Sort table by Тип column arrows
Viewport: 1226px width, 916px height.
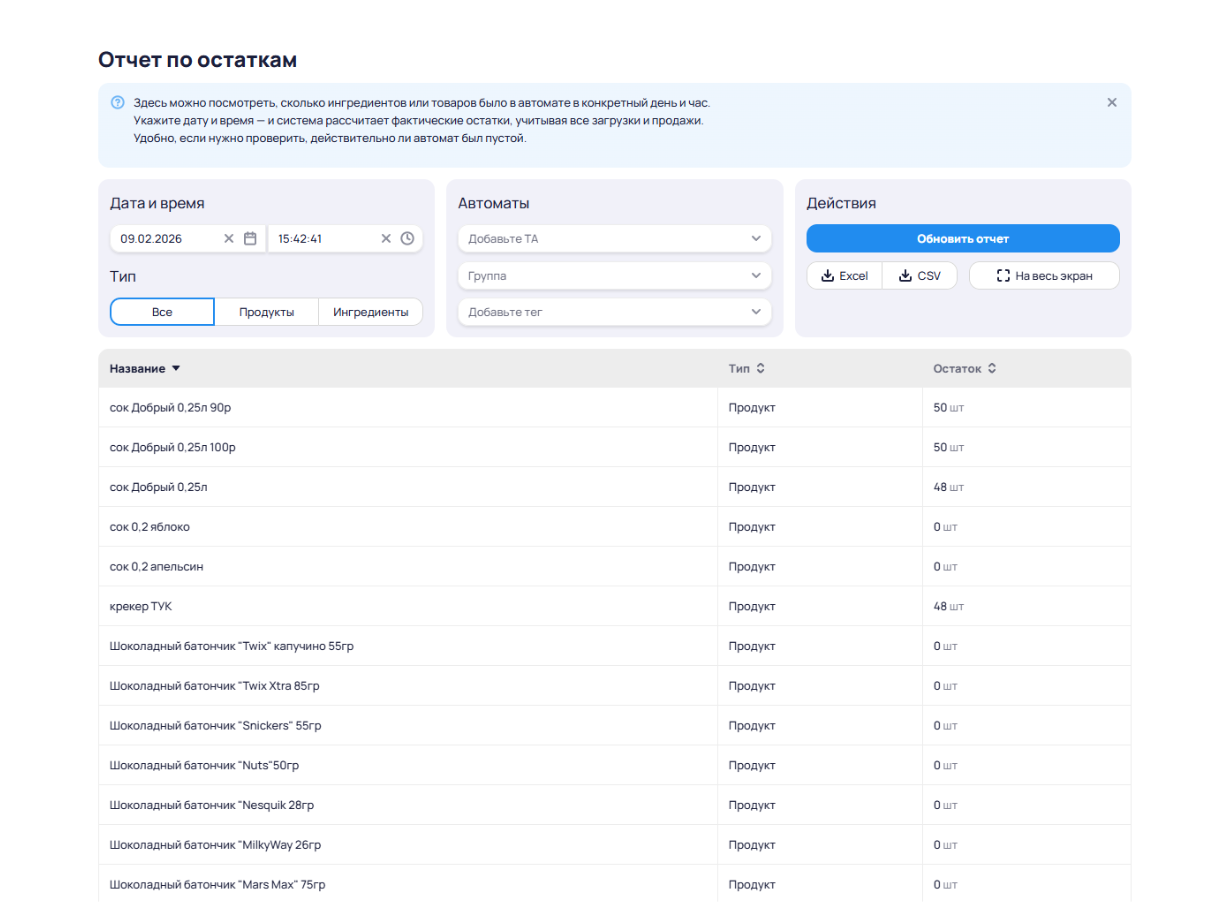(760, 369)
